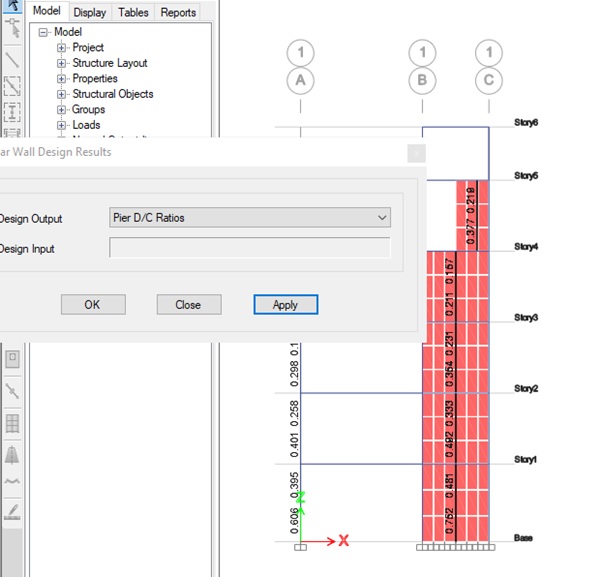Select the draw line object tool
602x577 pixels.
pos(12,60)
